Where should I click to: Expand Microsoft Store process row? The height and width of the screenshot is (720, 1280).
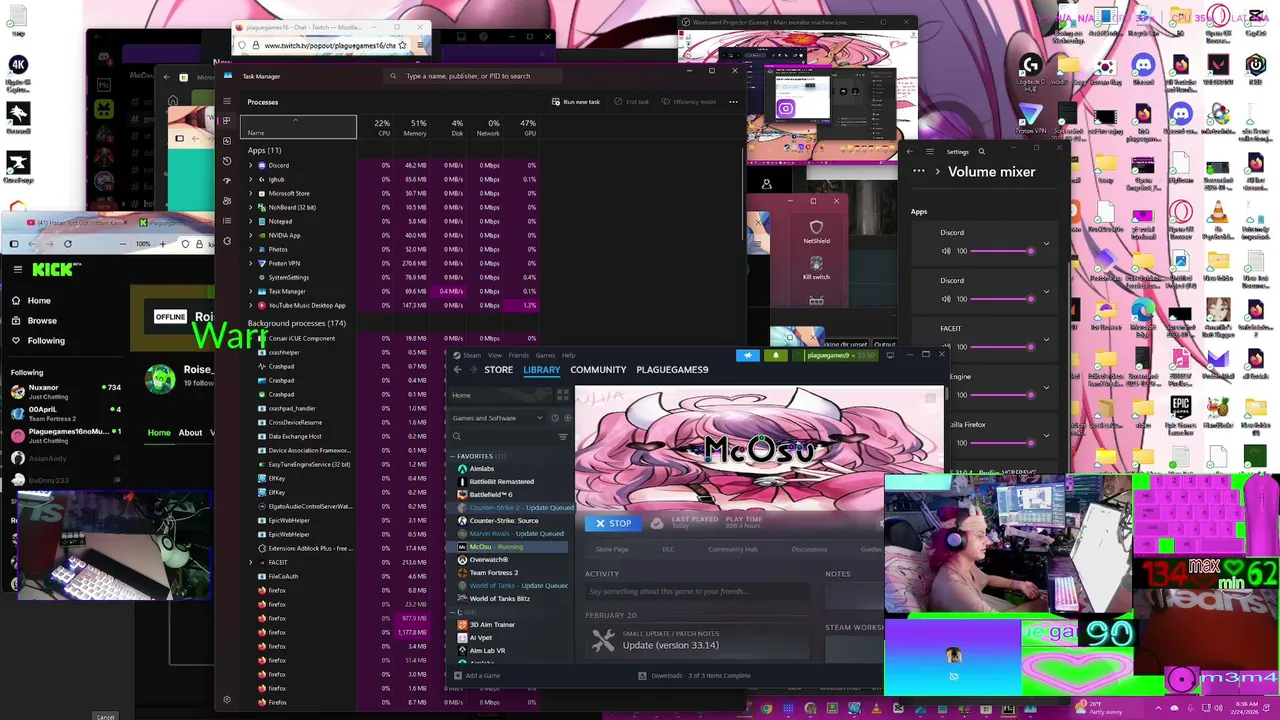pyautogui.click(x=250, y=193)
